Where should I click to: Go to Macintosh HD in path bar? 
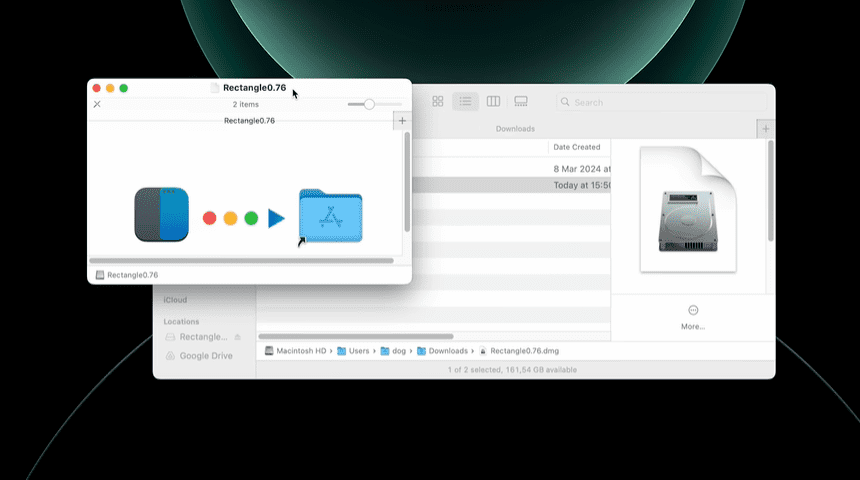pos(295,351)
